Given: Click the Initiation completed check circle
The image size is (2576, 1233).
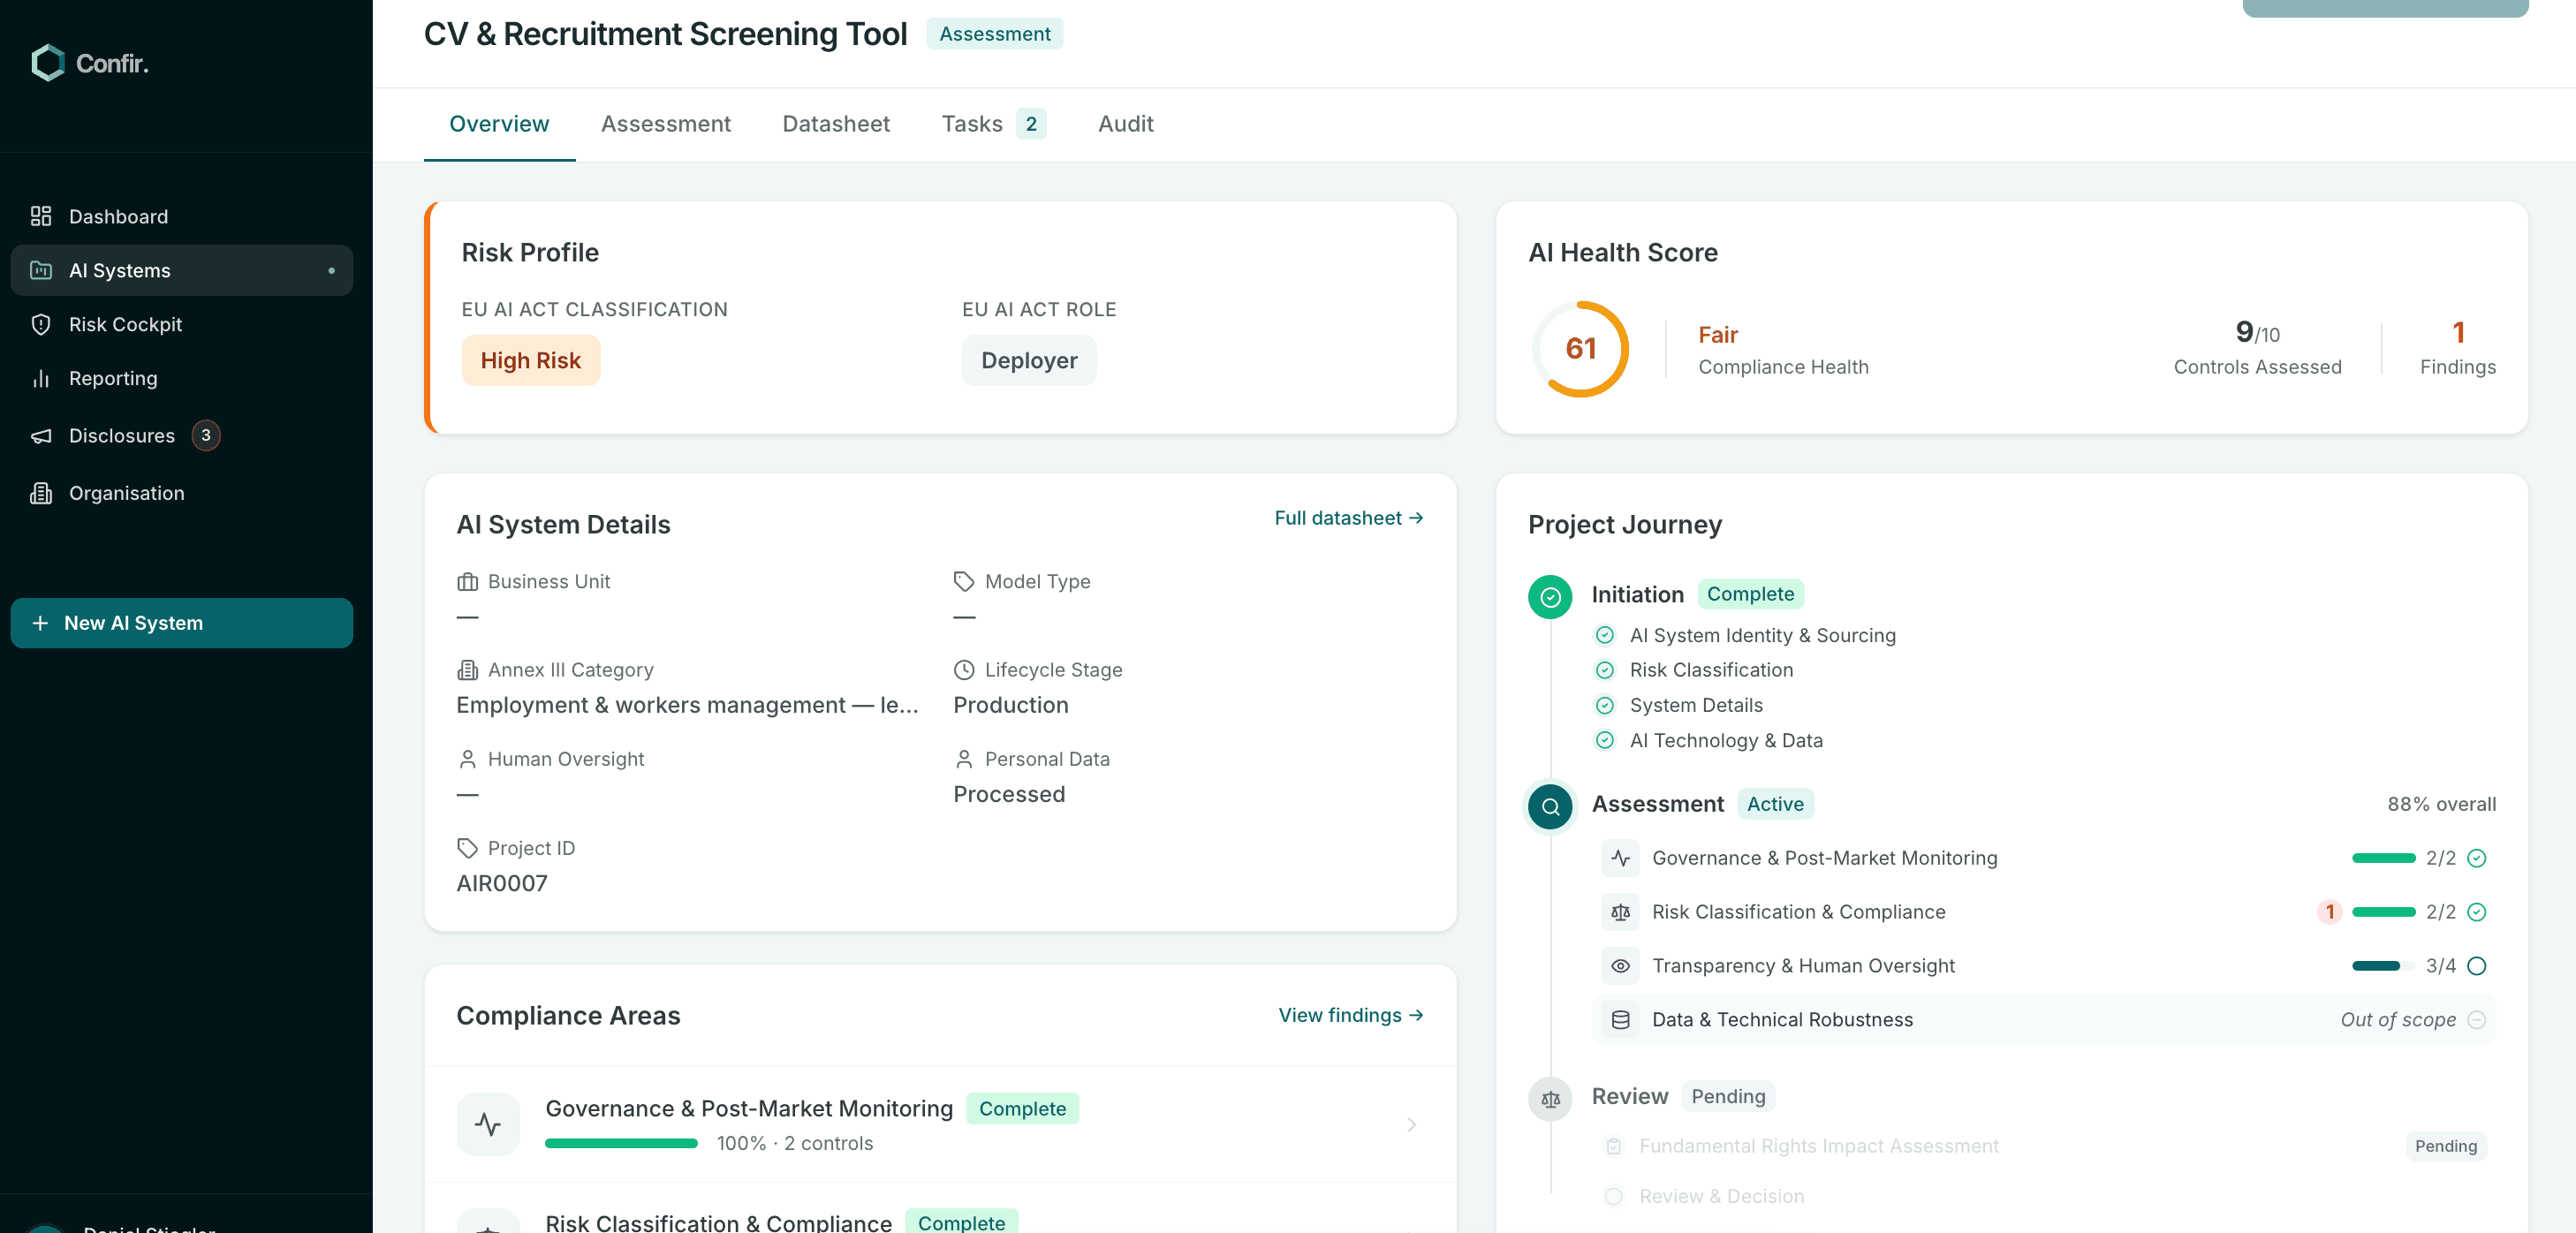Looking at the screenshot, I should coord(1550,597).
